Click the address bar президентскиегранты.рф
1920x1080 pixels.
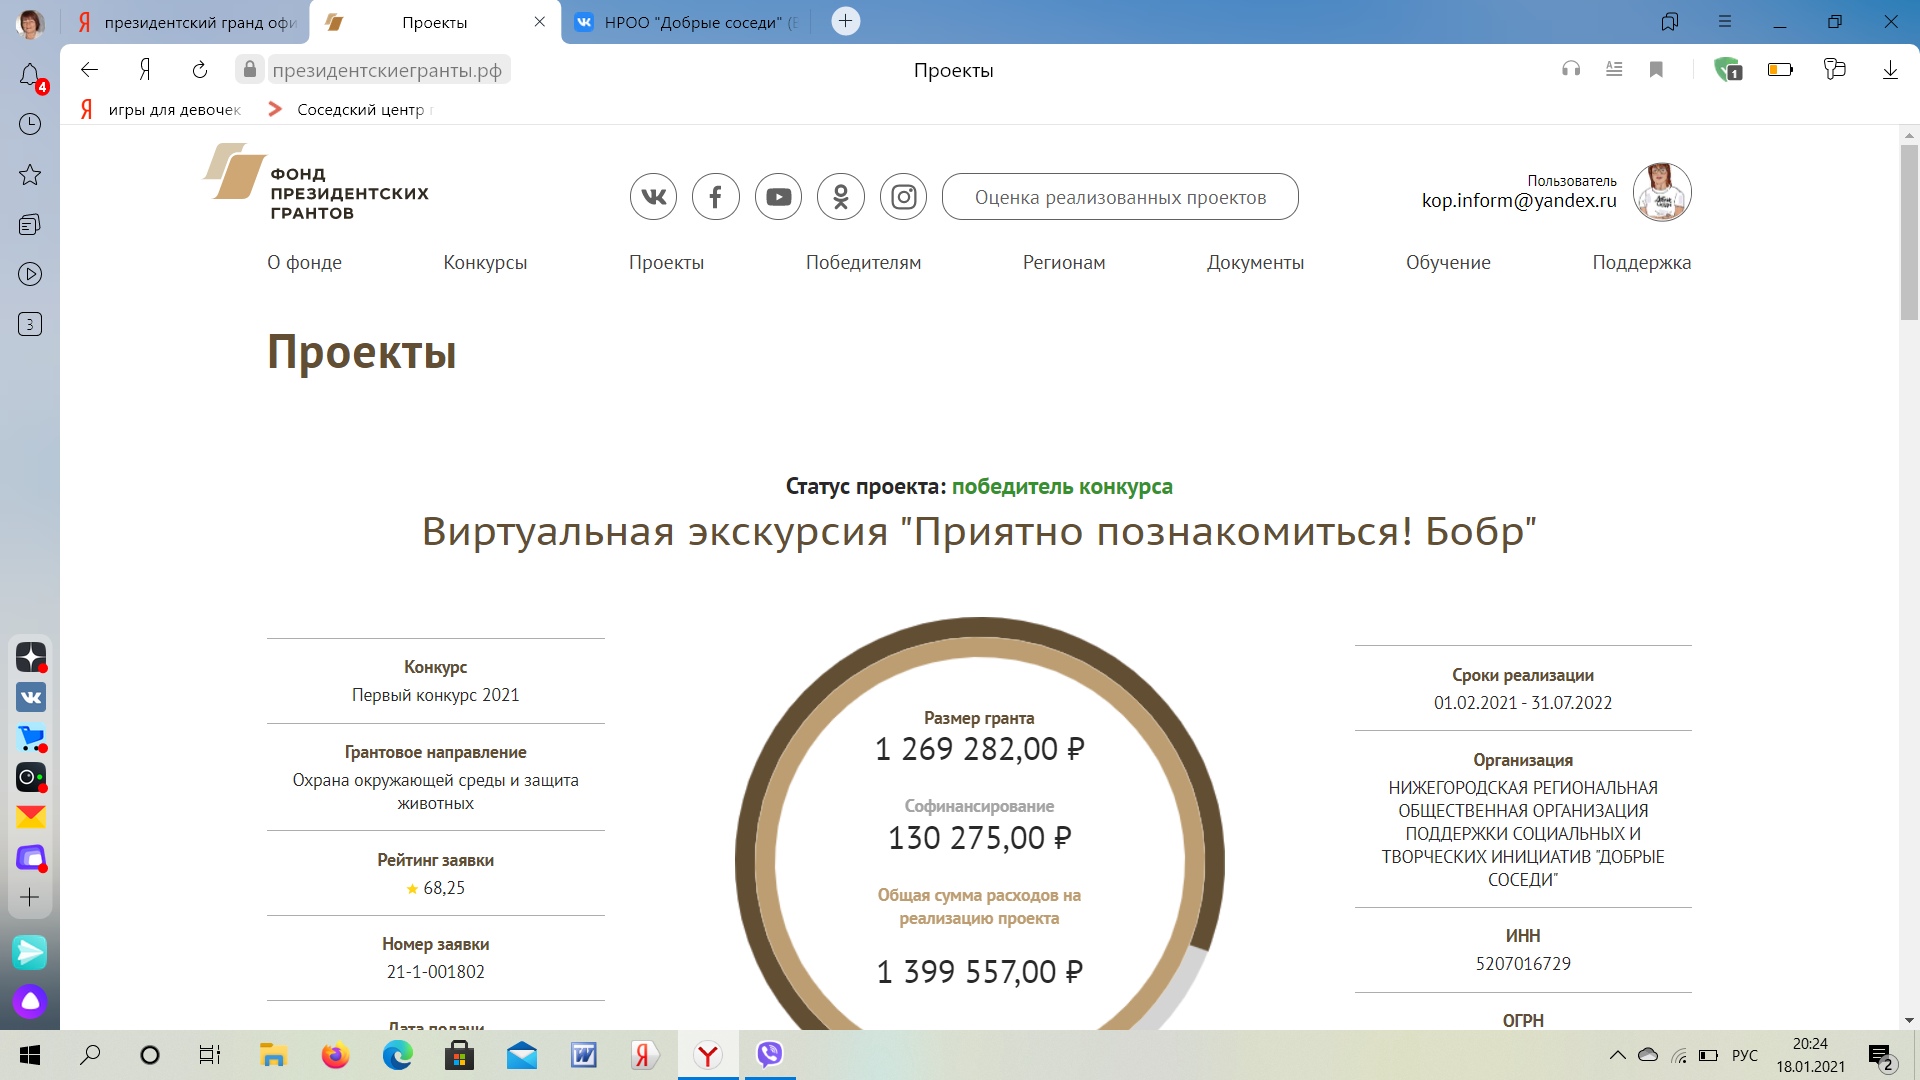click(387, 70)
